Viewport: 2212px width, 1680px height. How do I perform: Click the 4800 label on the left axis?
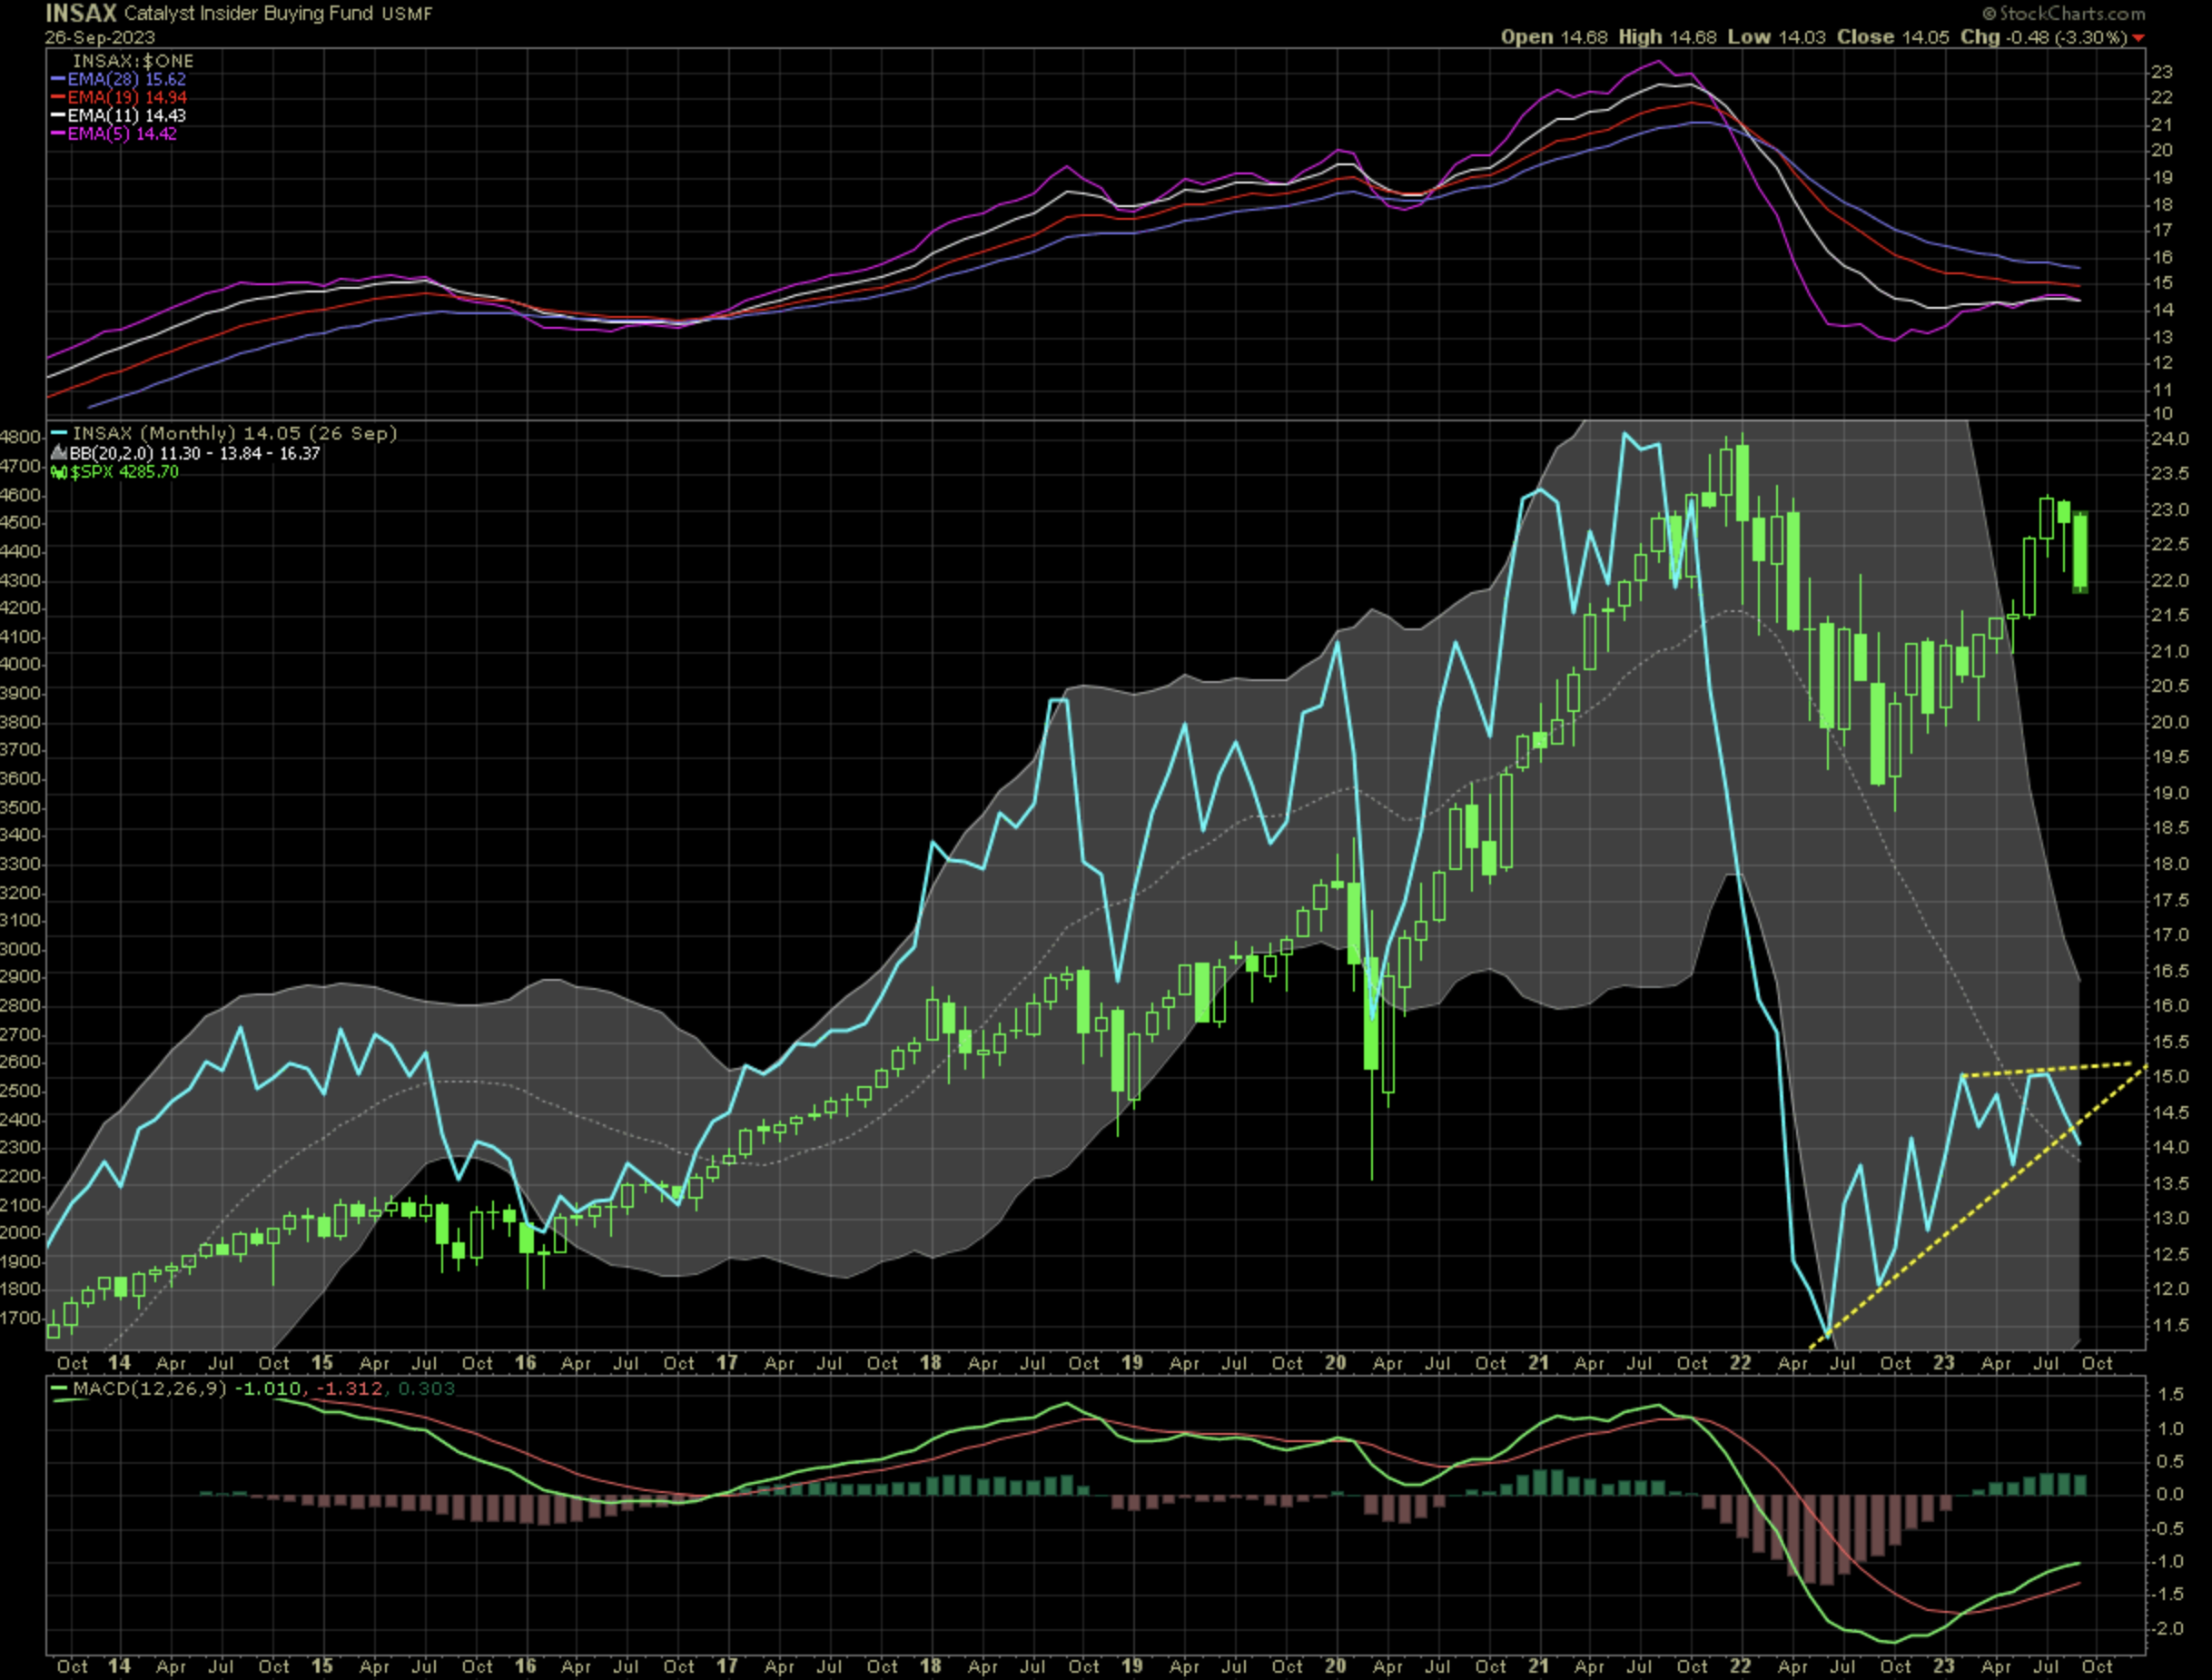point(20,437)
